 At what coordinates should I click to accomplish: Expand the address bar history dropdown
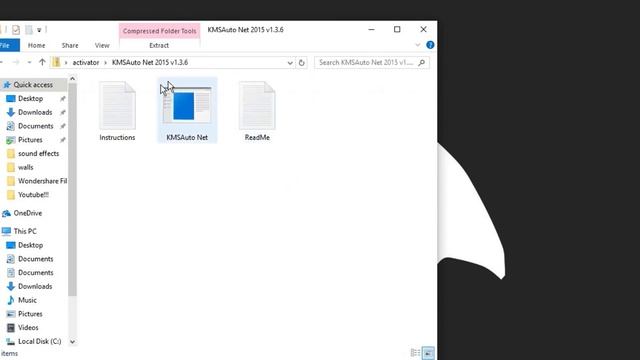point(290,63)
